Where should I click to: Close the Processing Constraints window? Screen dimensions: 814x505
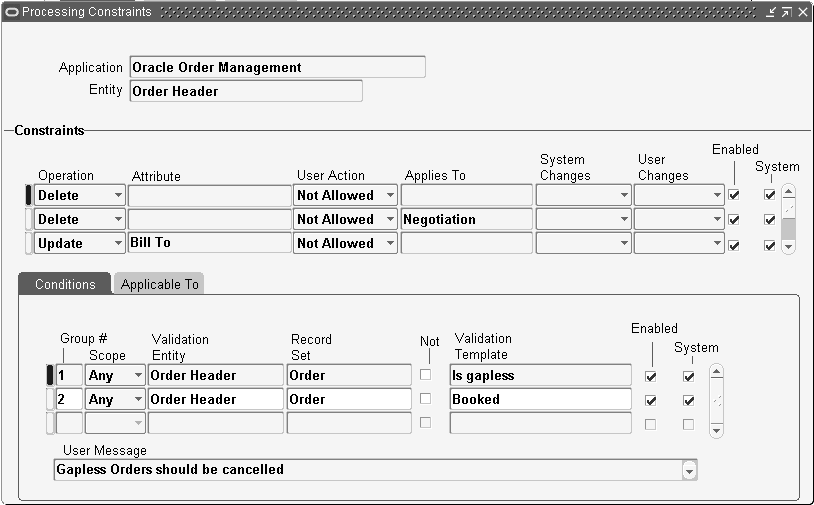(x=803, y=11)
